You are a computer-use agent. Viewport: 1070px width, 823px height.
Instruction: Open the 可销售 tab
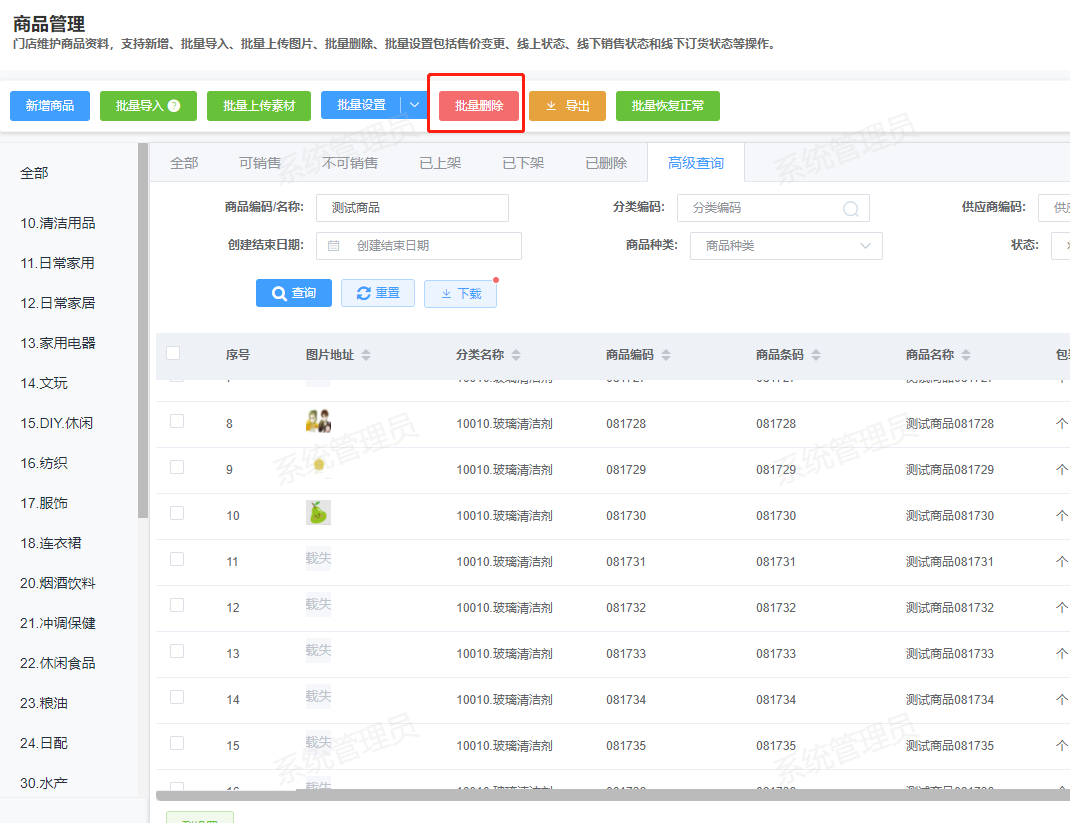[x=260, y=163]
